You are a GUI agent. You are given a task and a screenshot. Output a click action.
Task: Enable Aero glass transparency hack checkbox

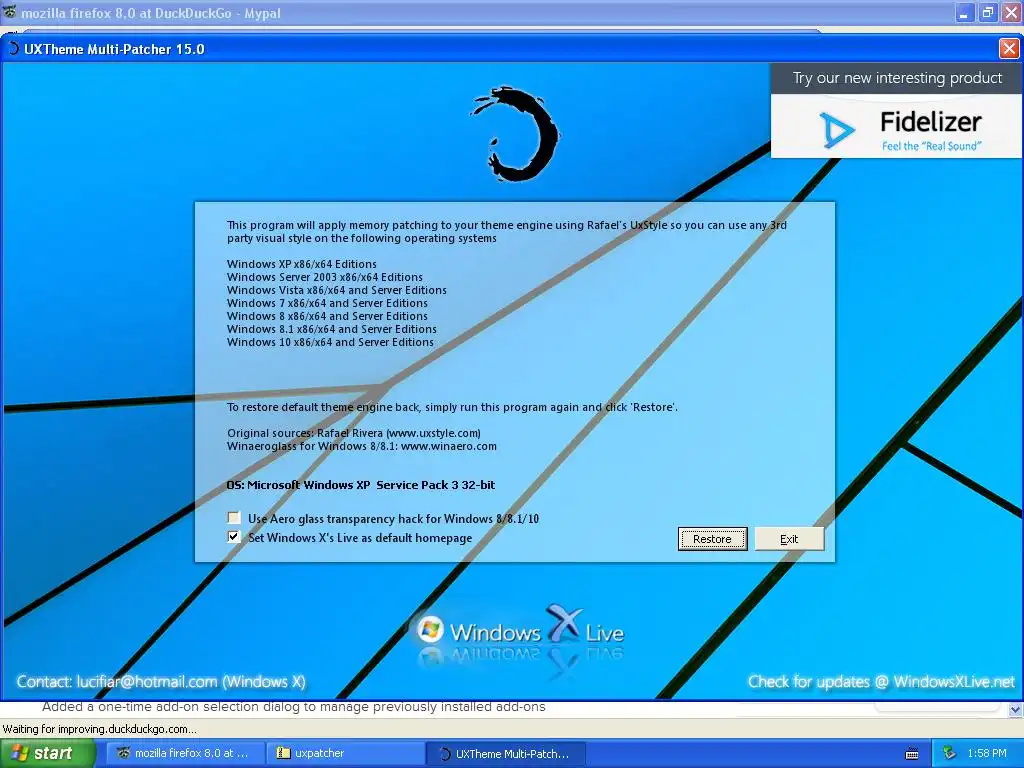(234, 518)
